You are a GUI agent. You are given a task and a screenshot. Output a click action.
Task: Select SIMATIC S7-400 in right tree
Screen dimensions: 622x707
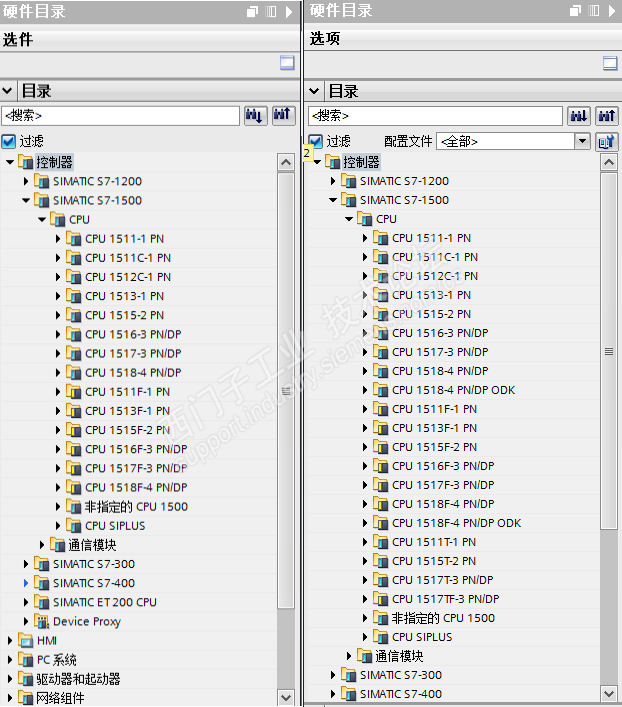pyautogui.click(x=401, y=693)
